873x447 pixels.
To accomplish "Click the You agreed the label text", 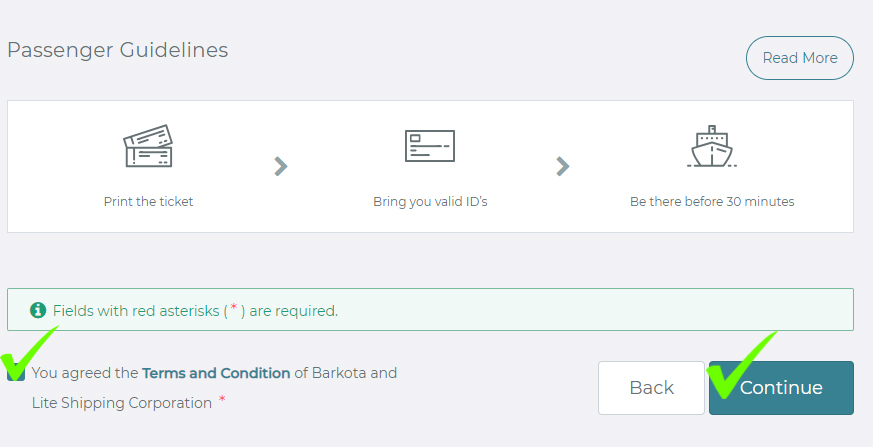I will coord(85,373).
